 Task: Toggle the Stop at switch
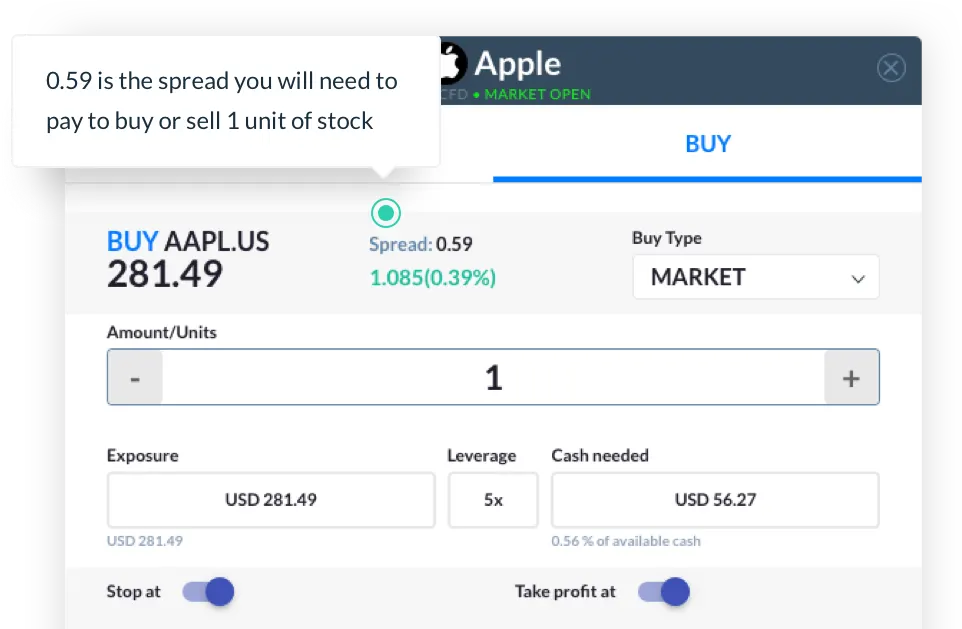208,592
